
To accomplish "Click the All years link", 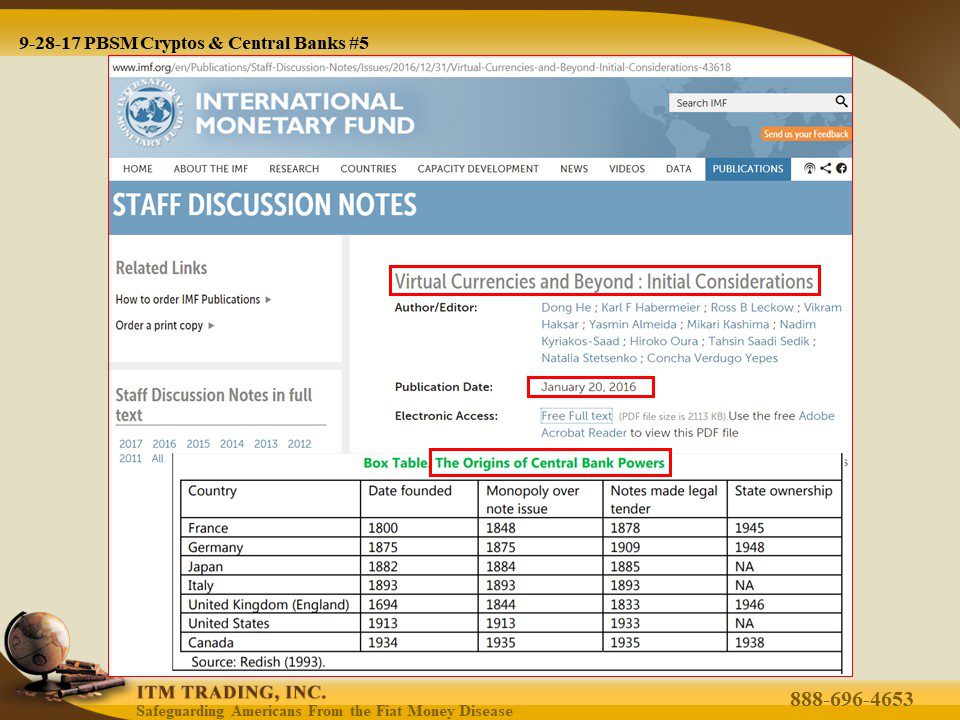I will (157, 459).
